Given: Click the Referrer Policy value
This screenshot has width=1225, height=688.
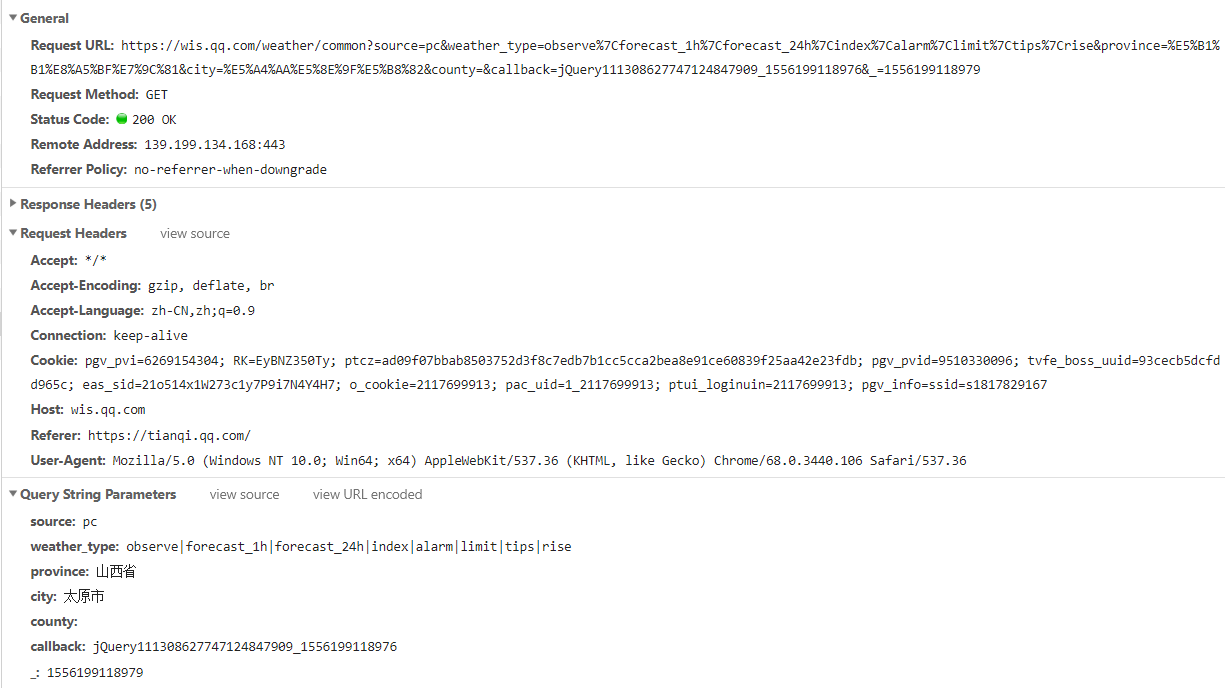Looking at the screenshot, I should coord(230,170).
